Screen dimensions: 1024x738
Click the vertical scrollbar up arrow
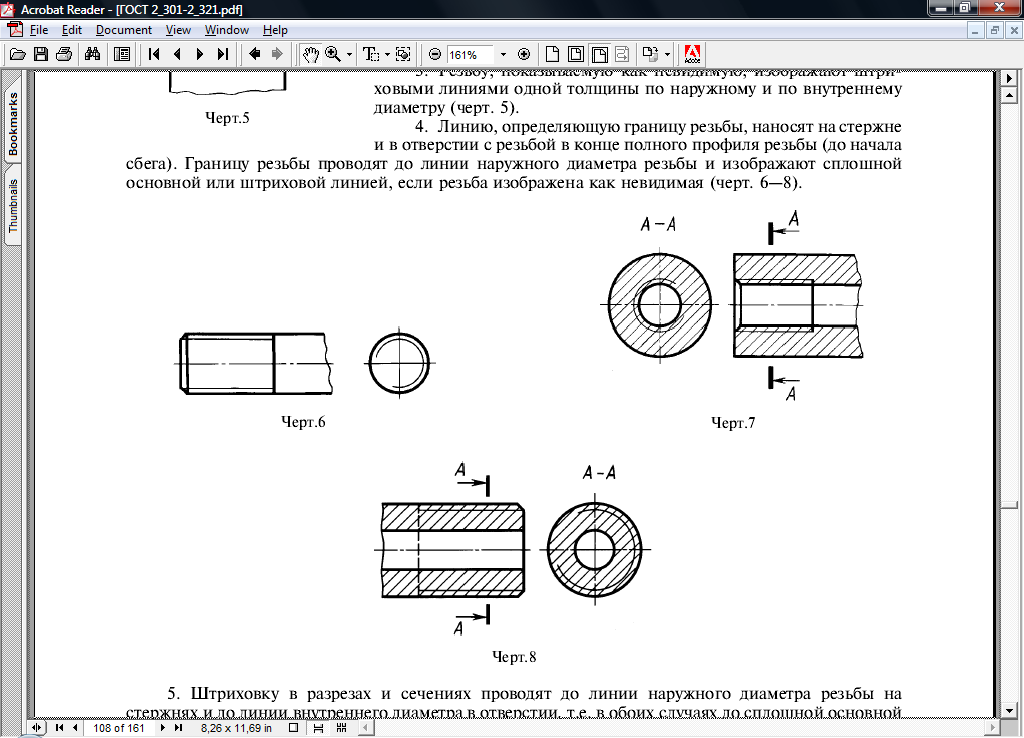coord(1010,95)
